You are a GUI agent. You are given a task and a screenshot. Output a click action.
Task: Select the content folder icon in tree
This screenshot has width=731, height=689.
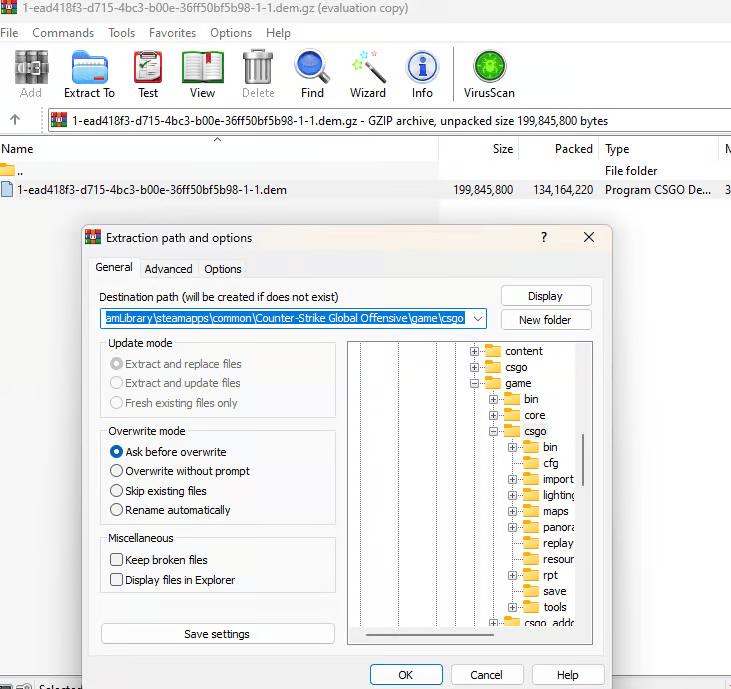[x=493, y=351]
